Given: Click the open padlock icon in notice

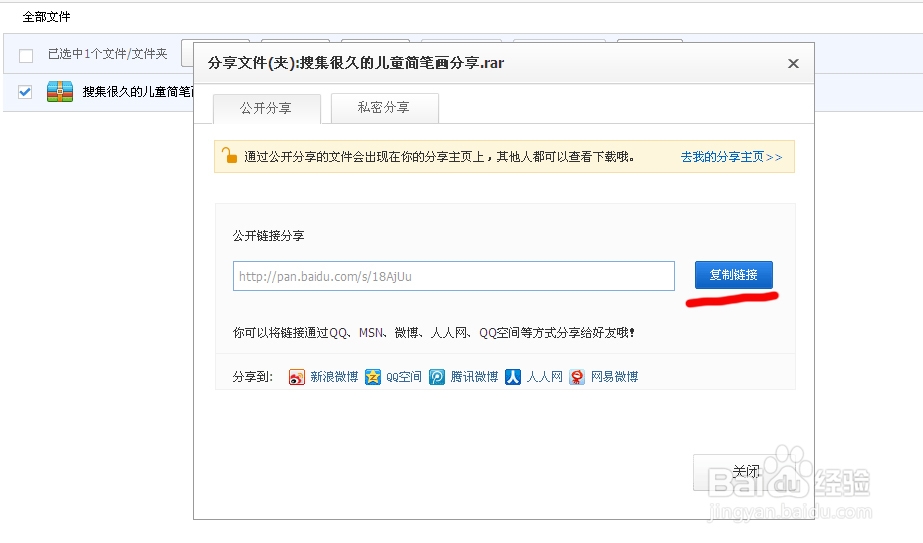Looking at the screenshot, I should click(x=229, y=155).
